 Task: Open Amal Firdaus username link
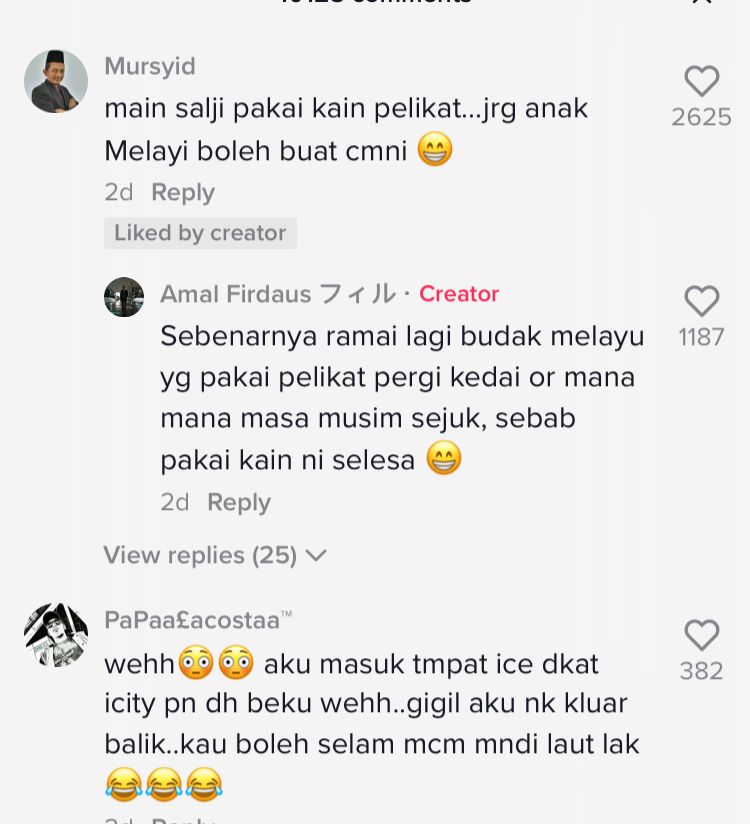(278, 293)
